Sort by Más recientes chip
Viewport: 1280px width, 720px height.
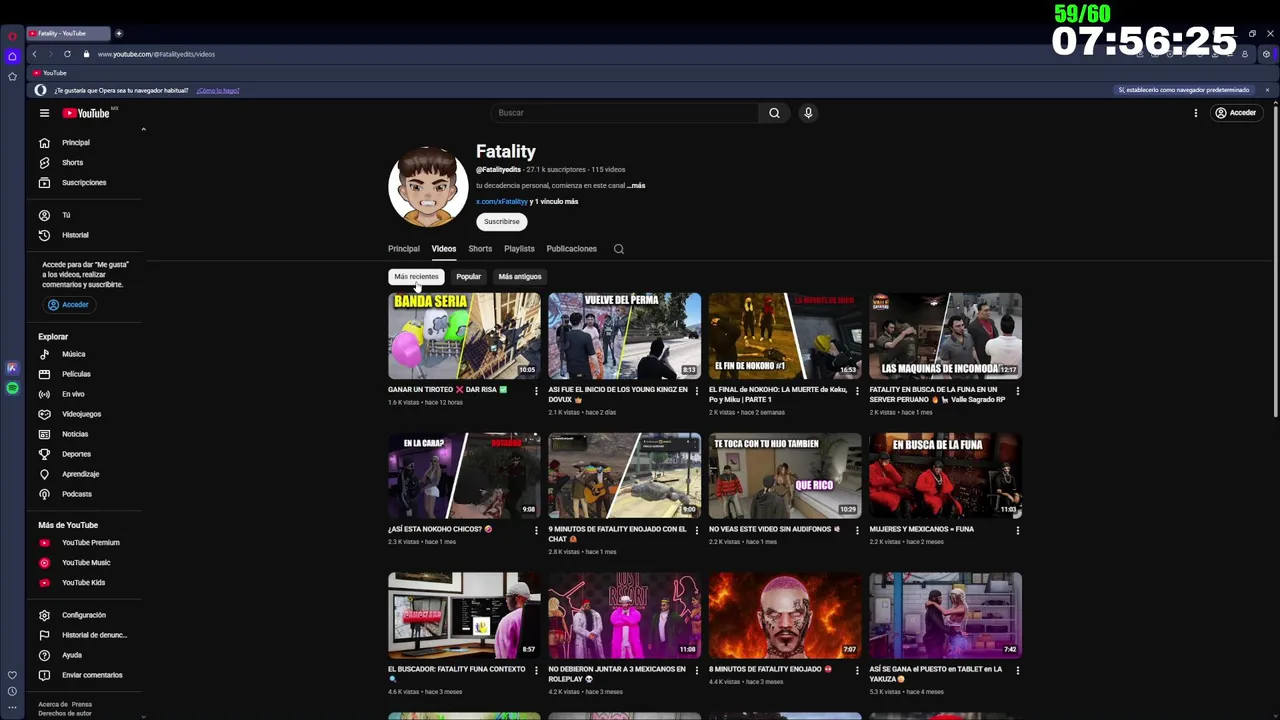click(x=416, y=277)
